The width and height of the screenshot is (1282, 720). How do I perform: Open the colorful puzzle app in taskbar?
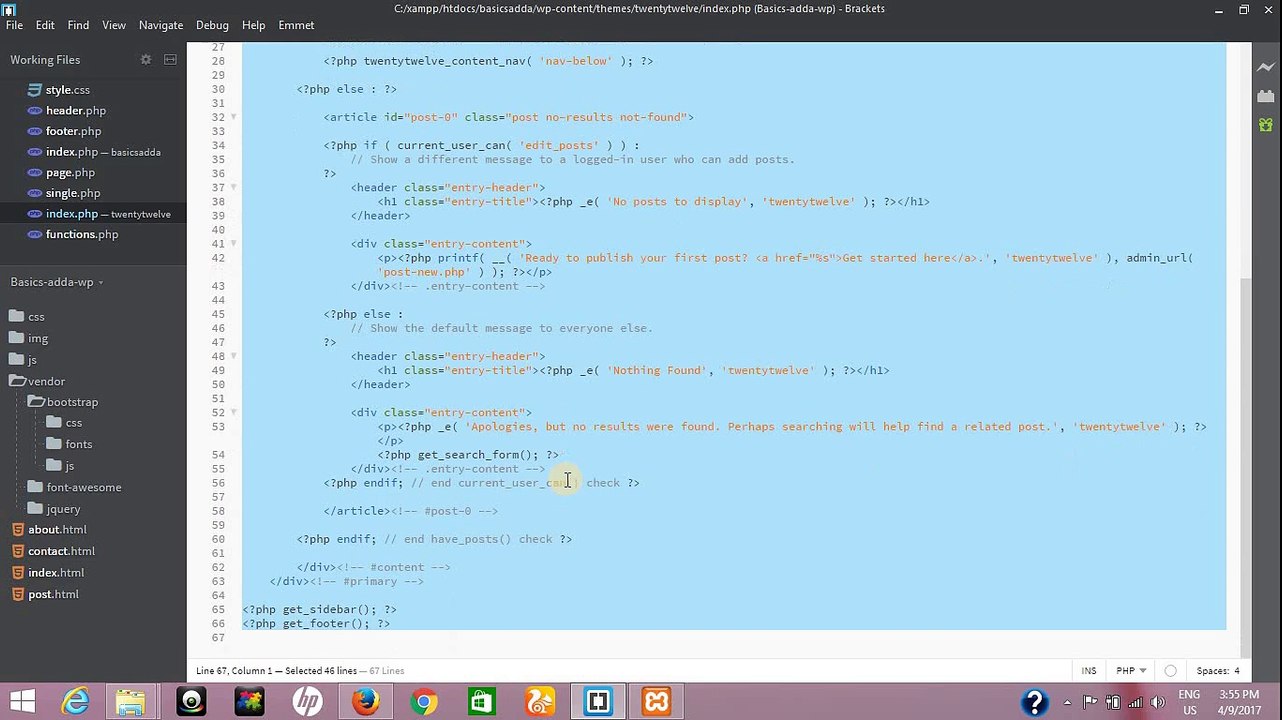coord(249,702)
